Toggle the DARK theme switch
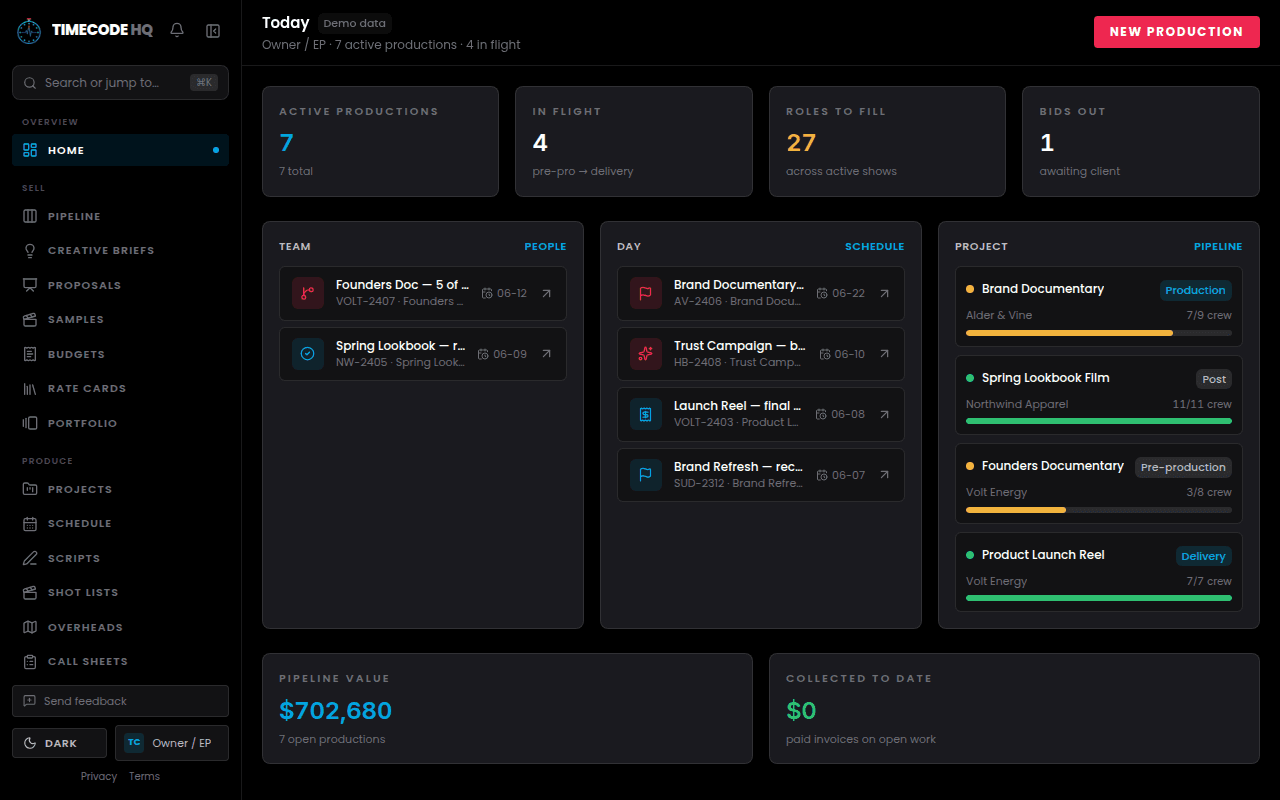Viewport: 1280px width, 800px height. (x=59, y=743)
